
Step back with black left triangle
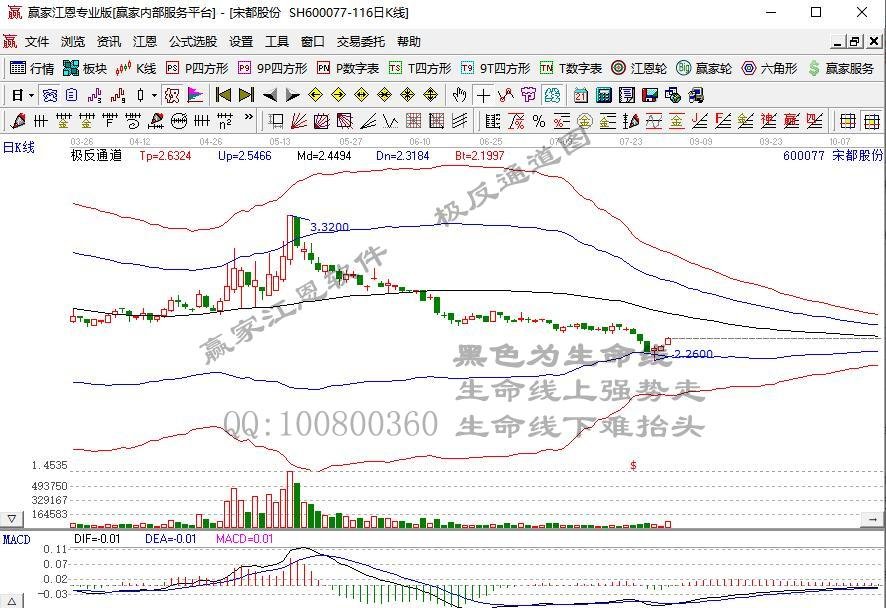click(x=270, y=95)
